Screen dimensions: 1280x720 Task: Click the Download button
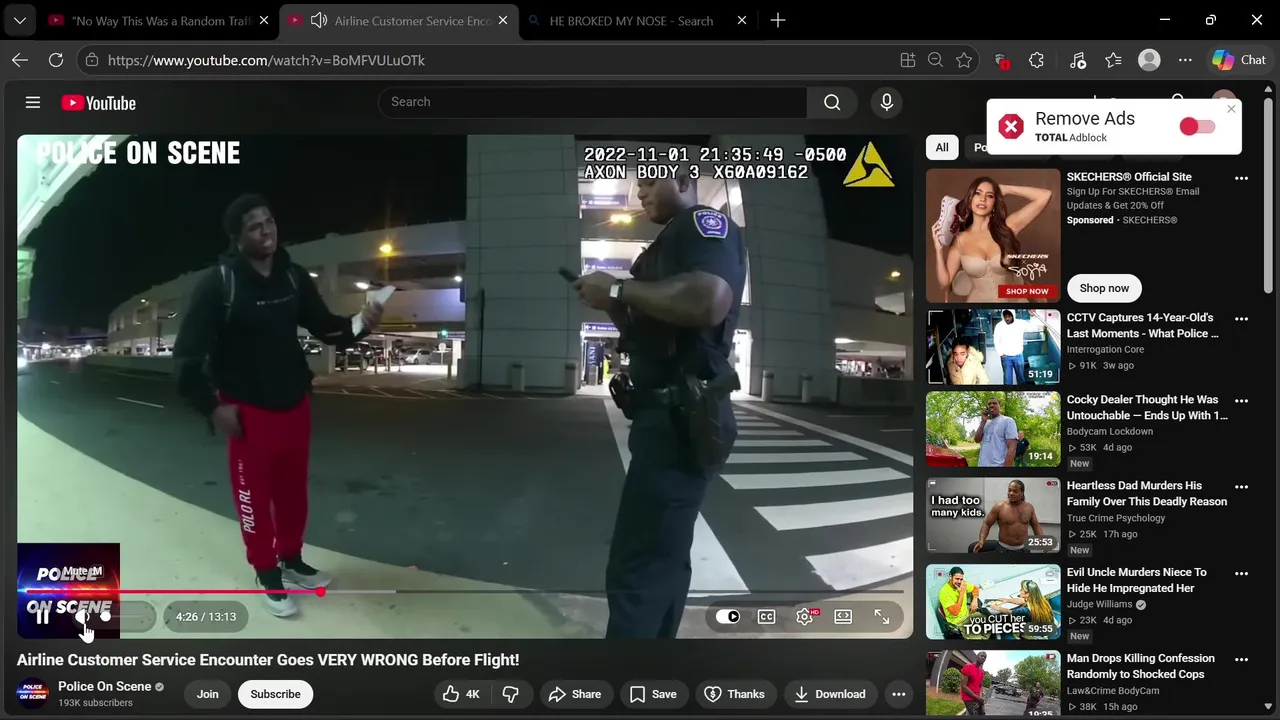click(829, 694)
